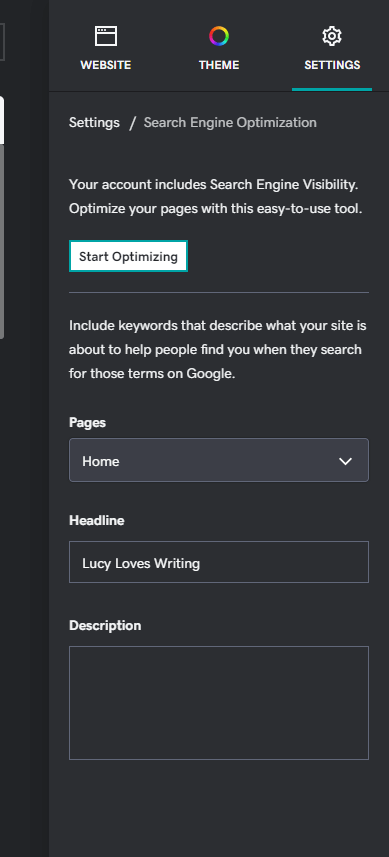Focus the Headline field Lucy Loves Writing
The image size is (389, 857).
pos(219,562)
